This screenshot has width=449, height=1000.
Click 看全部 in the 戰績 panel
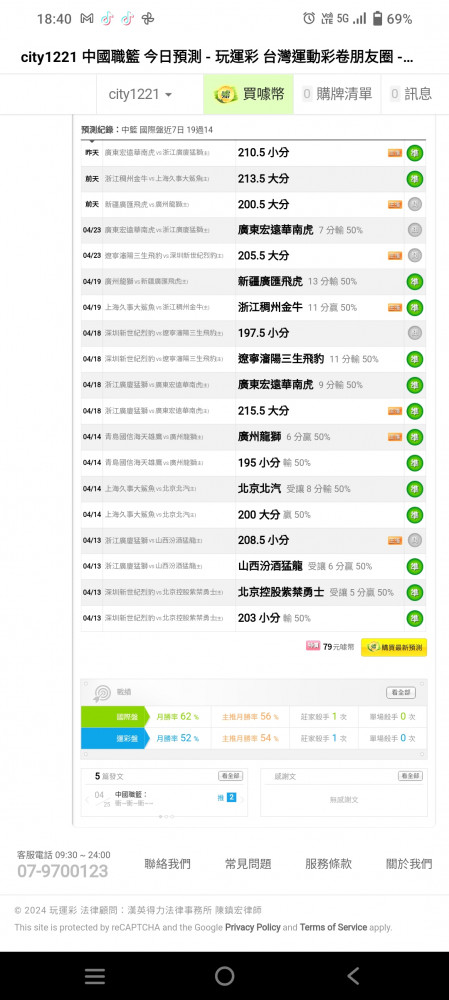click(401, 693)
